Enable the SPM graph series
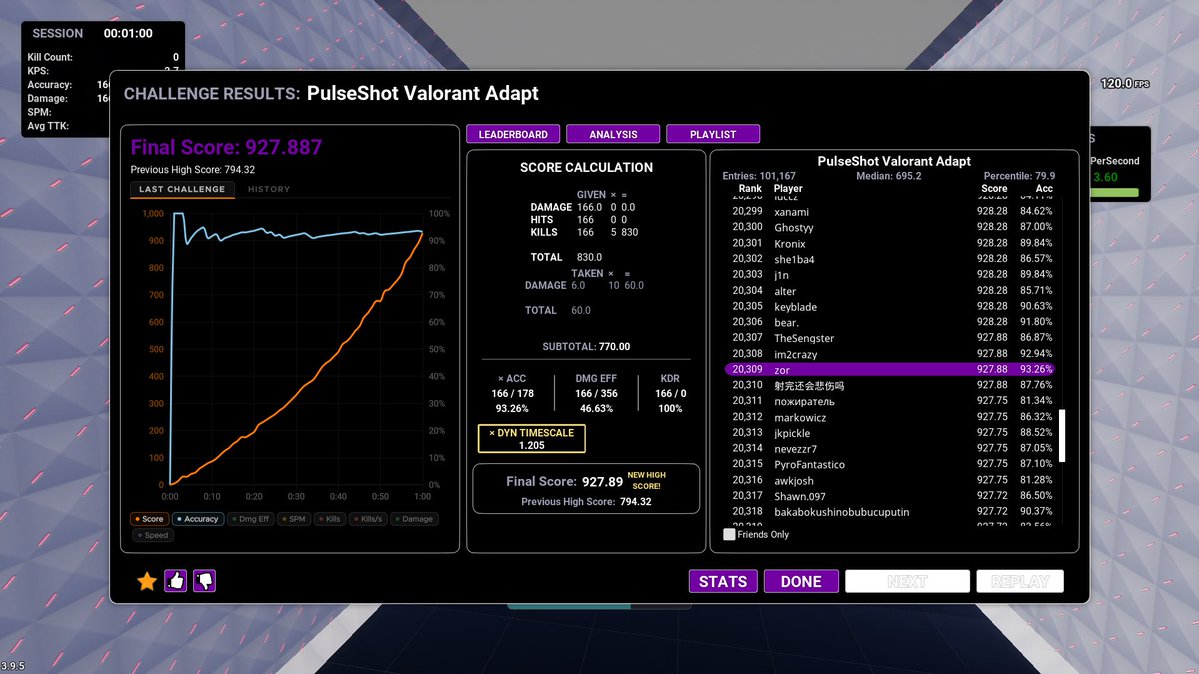The height and width of the screenshot is (674, 1199). coord(294,519)
